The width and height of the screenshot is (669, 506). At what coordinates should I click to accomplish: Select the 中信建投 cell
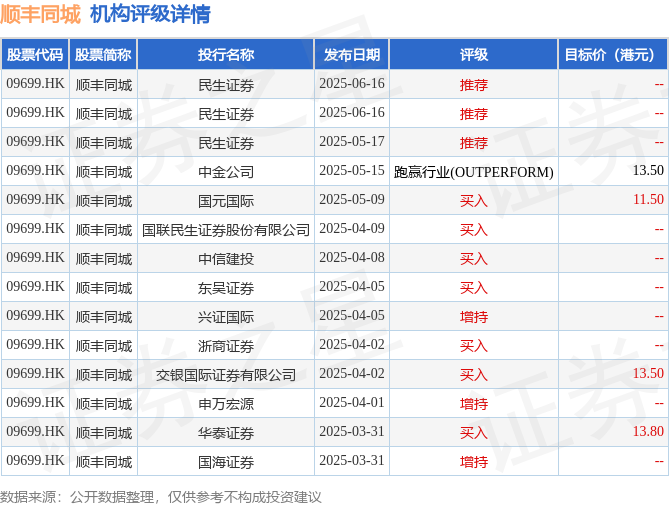(x=226, y=259)
